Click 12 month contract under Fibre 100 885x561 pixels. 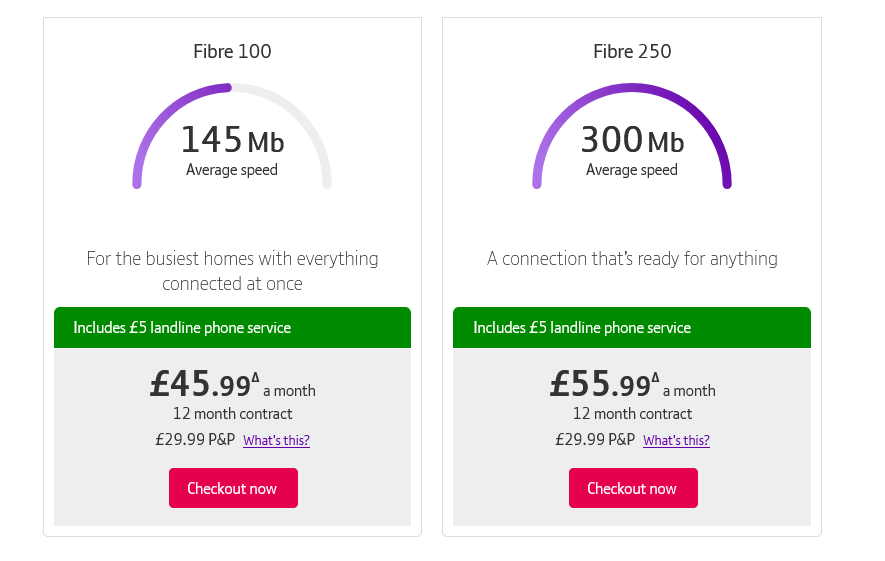(x=233, y=414)
